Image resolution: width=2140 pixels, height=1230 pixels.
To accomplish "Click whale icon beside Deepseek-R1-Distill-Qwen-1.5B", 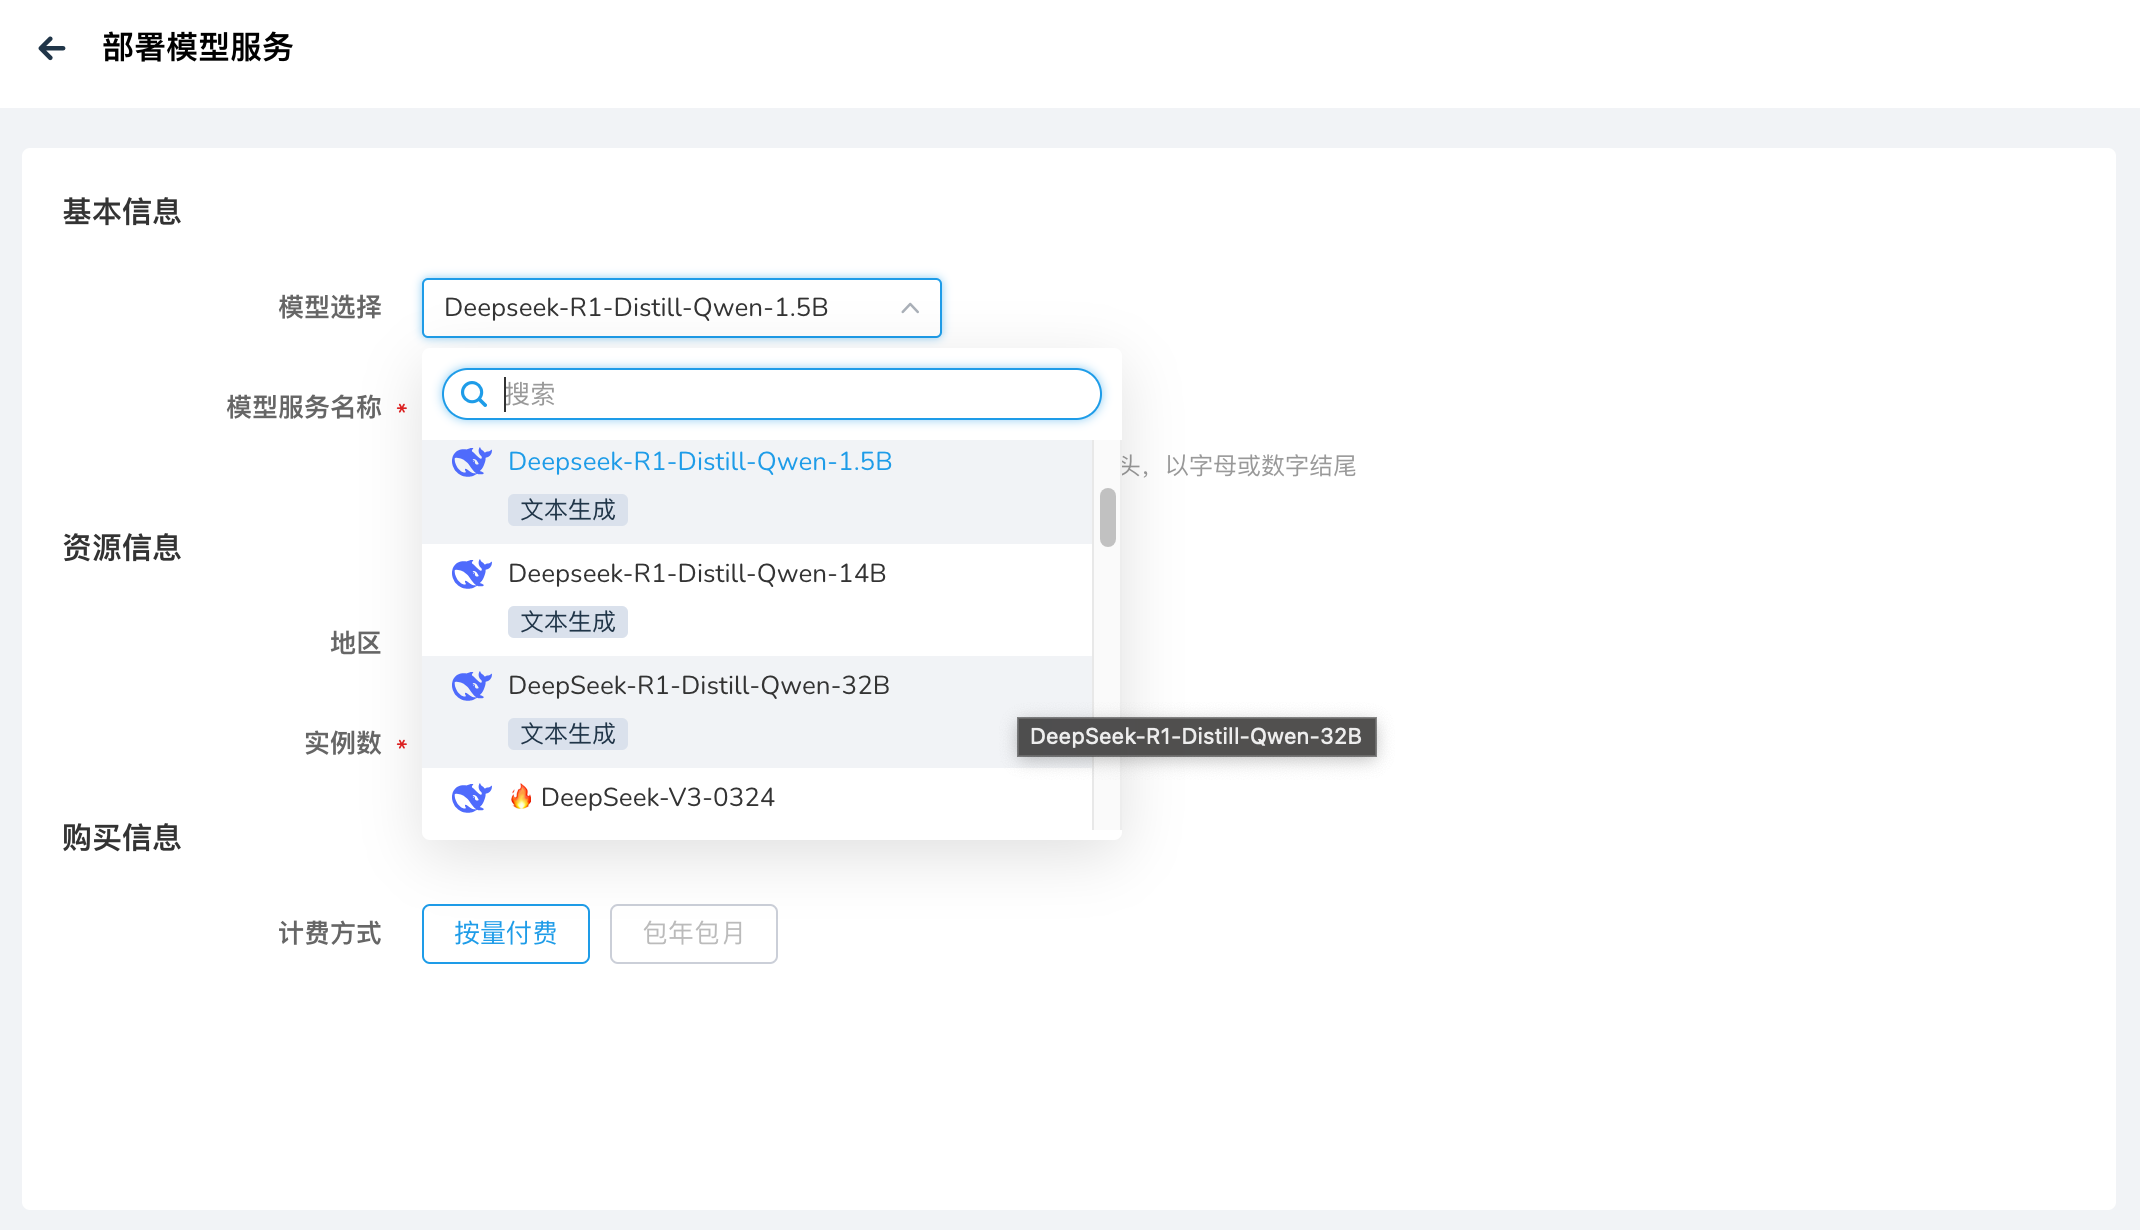I will (x=471, y=462).
